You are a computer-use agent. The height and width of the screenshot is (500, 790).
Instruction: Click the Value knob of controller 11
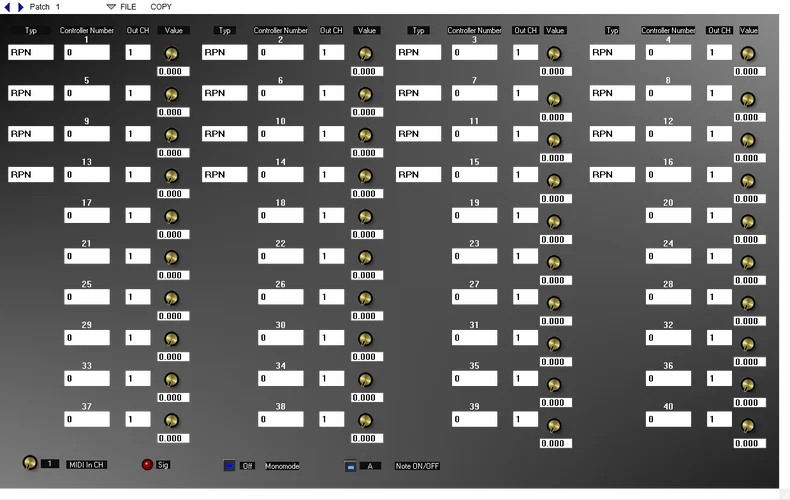coord(554,140)
